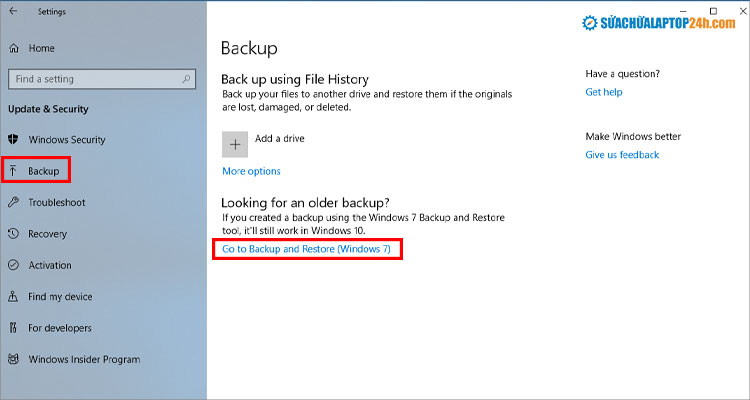
Task: Click Back up using File History heading
Action: 295,79
